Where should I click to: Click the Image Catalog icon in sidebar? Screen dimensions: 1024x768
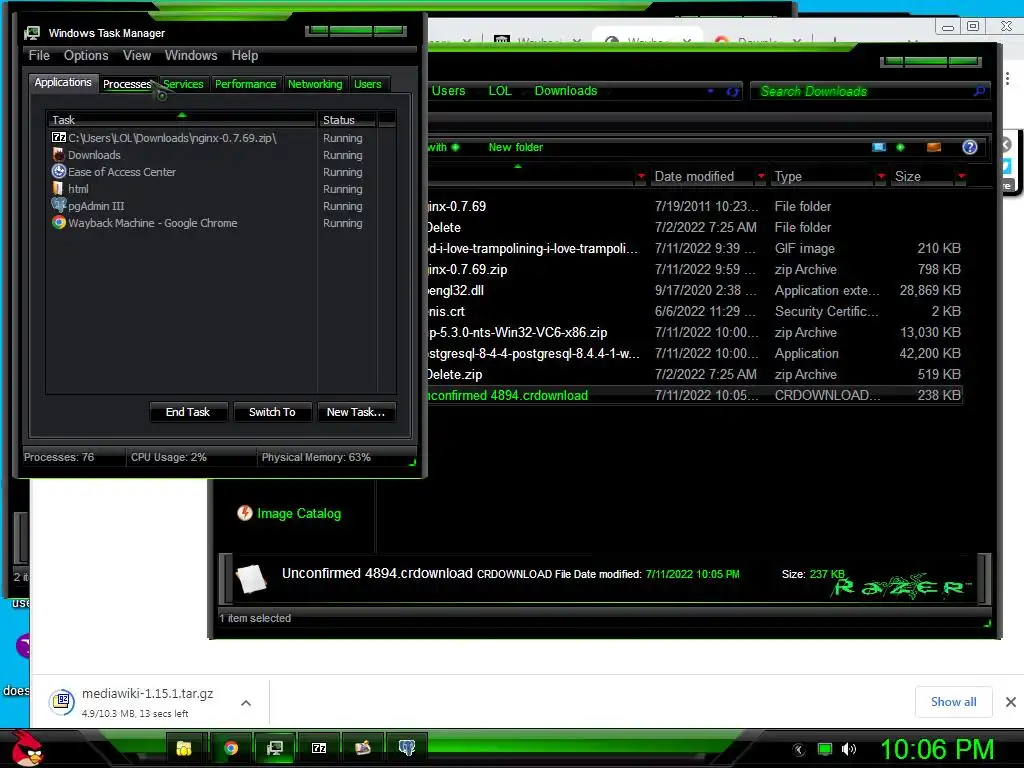pos(245,513)
